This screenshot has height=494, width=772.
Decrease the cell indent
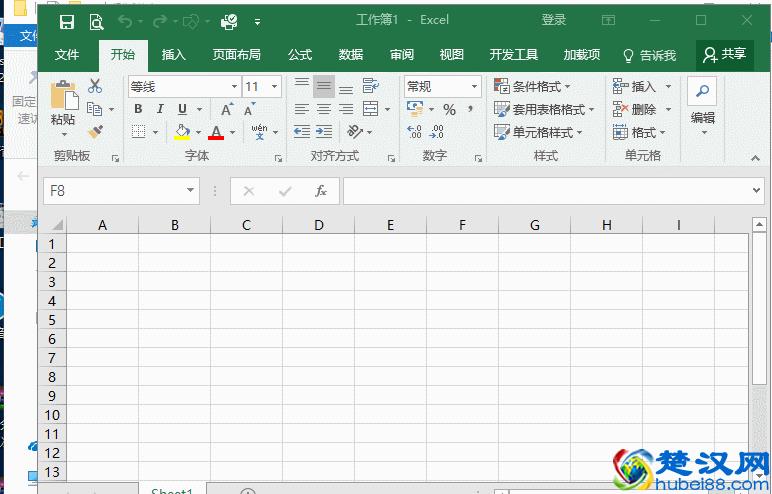click(302, 132)
